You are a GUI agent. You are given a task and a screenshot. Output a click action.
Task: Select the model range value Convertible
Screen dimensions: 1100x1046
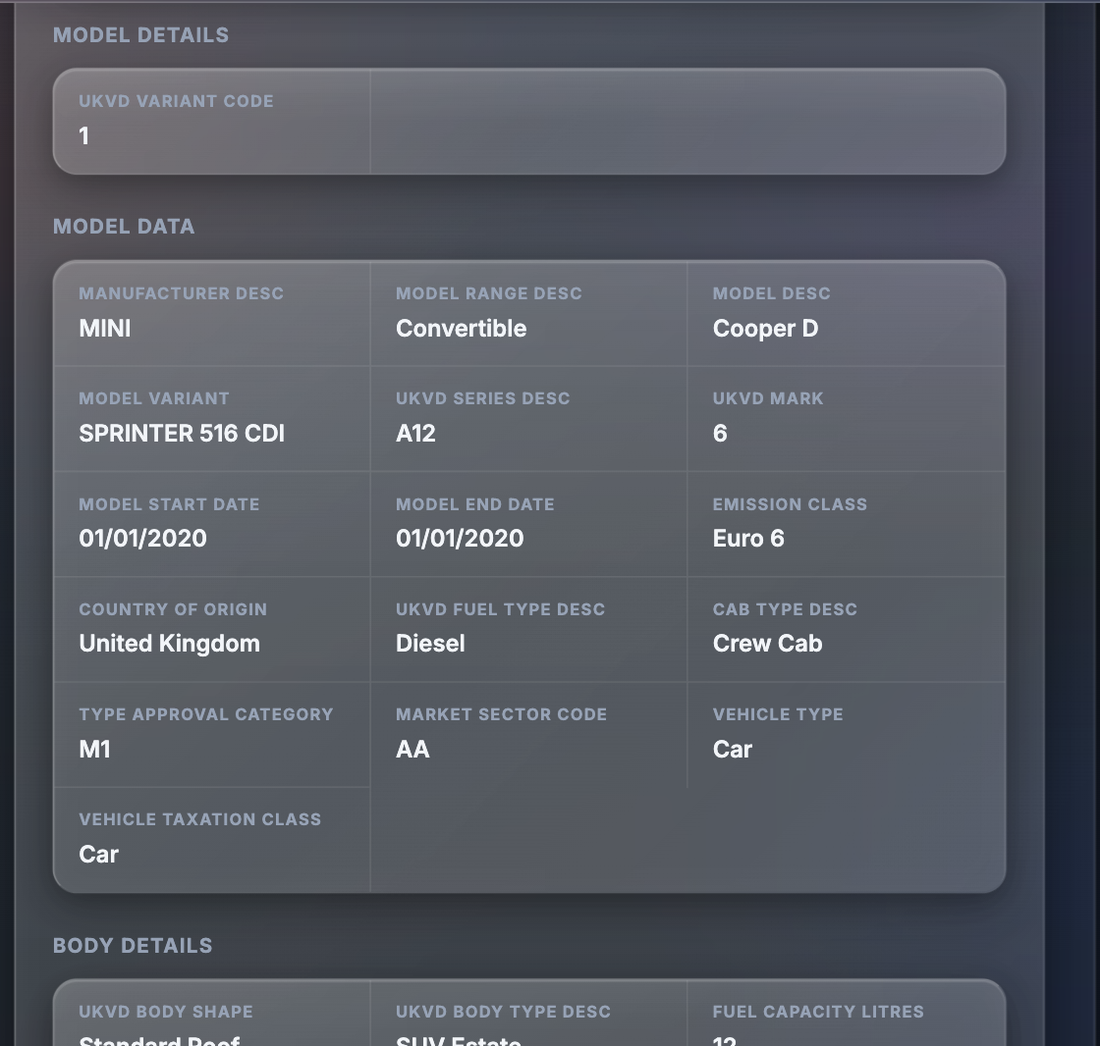461,328
